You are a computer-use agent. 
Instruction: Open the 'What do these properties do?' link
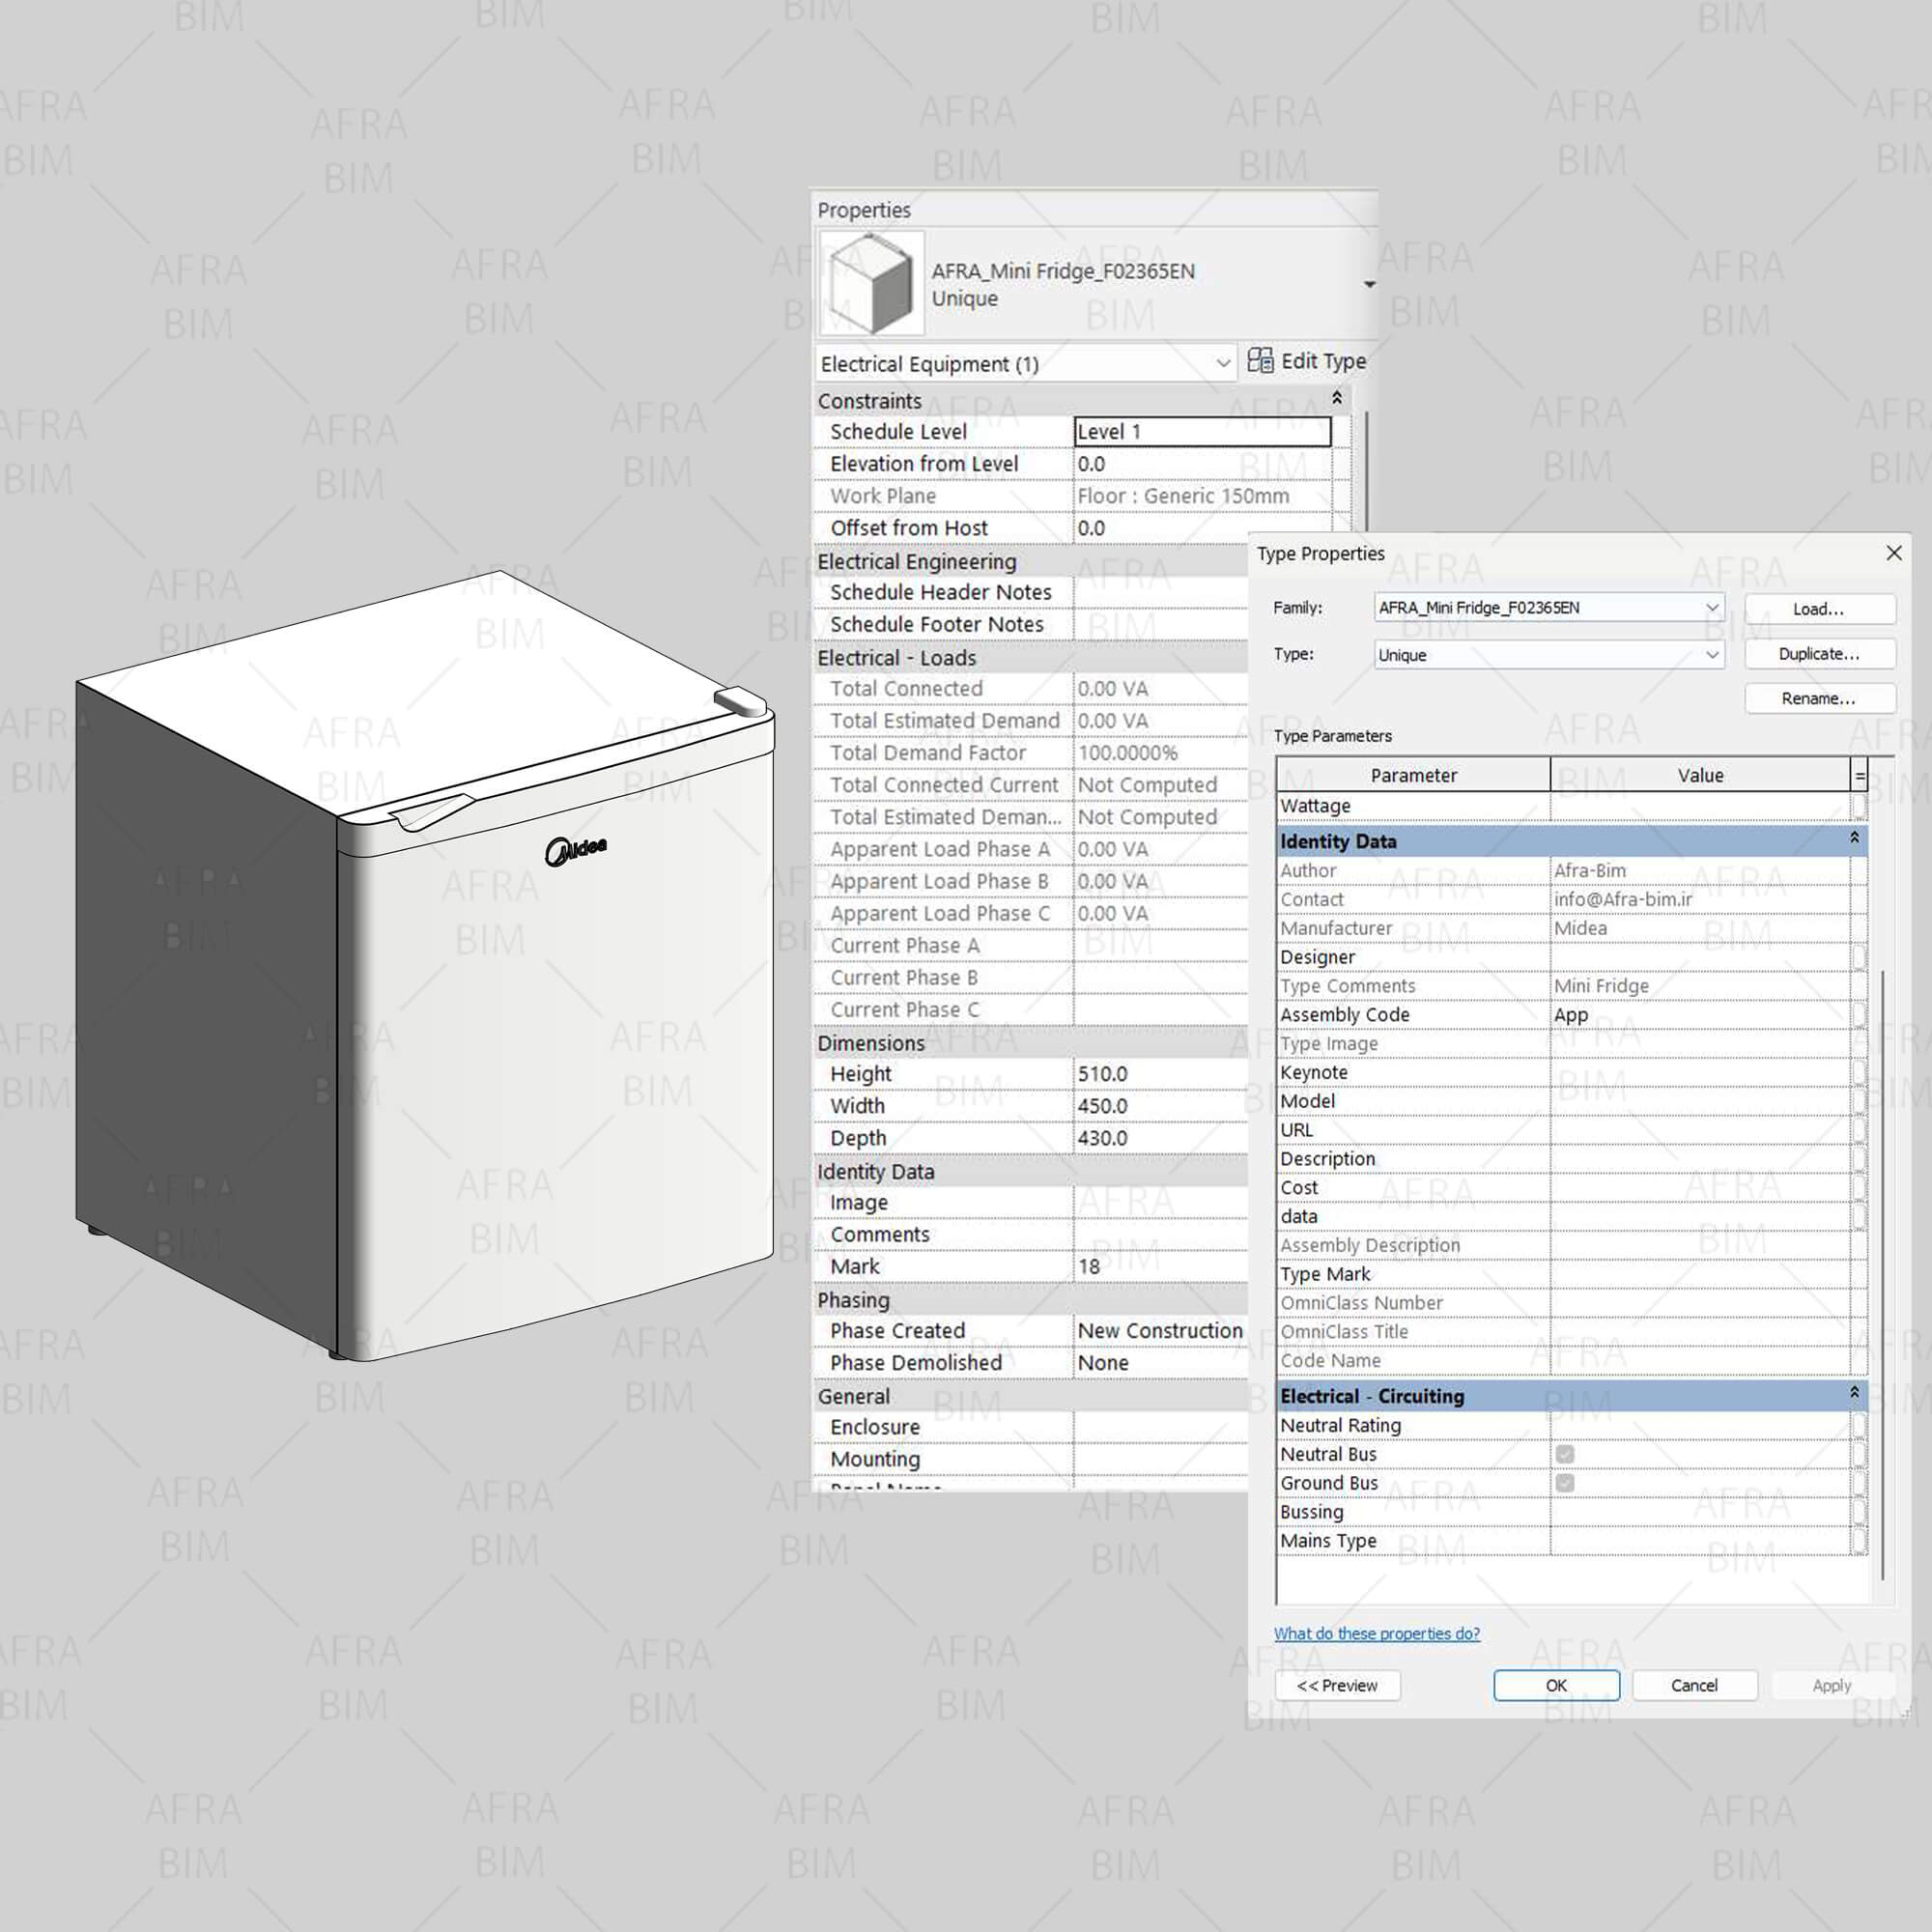1376,1633
